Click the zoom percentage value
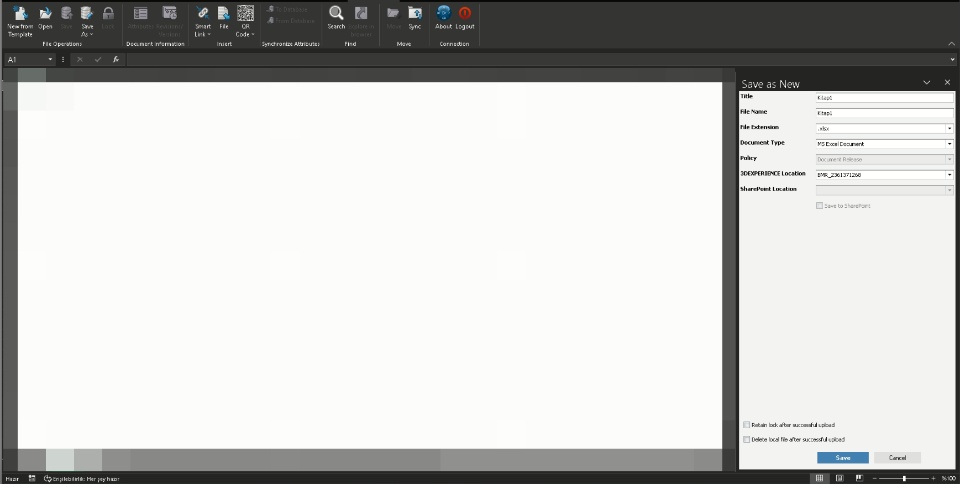The height and width of the screenshot is (484, 960). click(948, 478)
